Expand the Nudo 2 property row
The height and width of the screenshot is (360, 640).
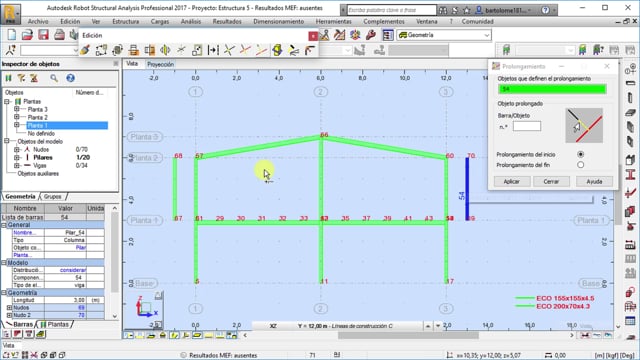(x=9, y=315)
